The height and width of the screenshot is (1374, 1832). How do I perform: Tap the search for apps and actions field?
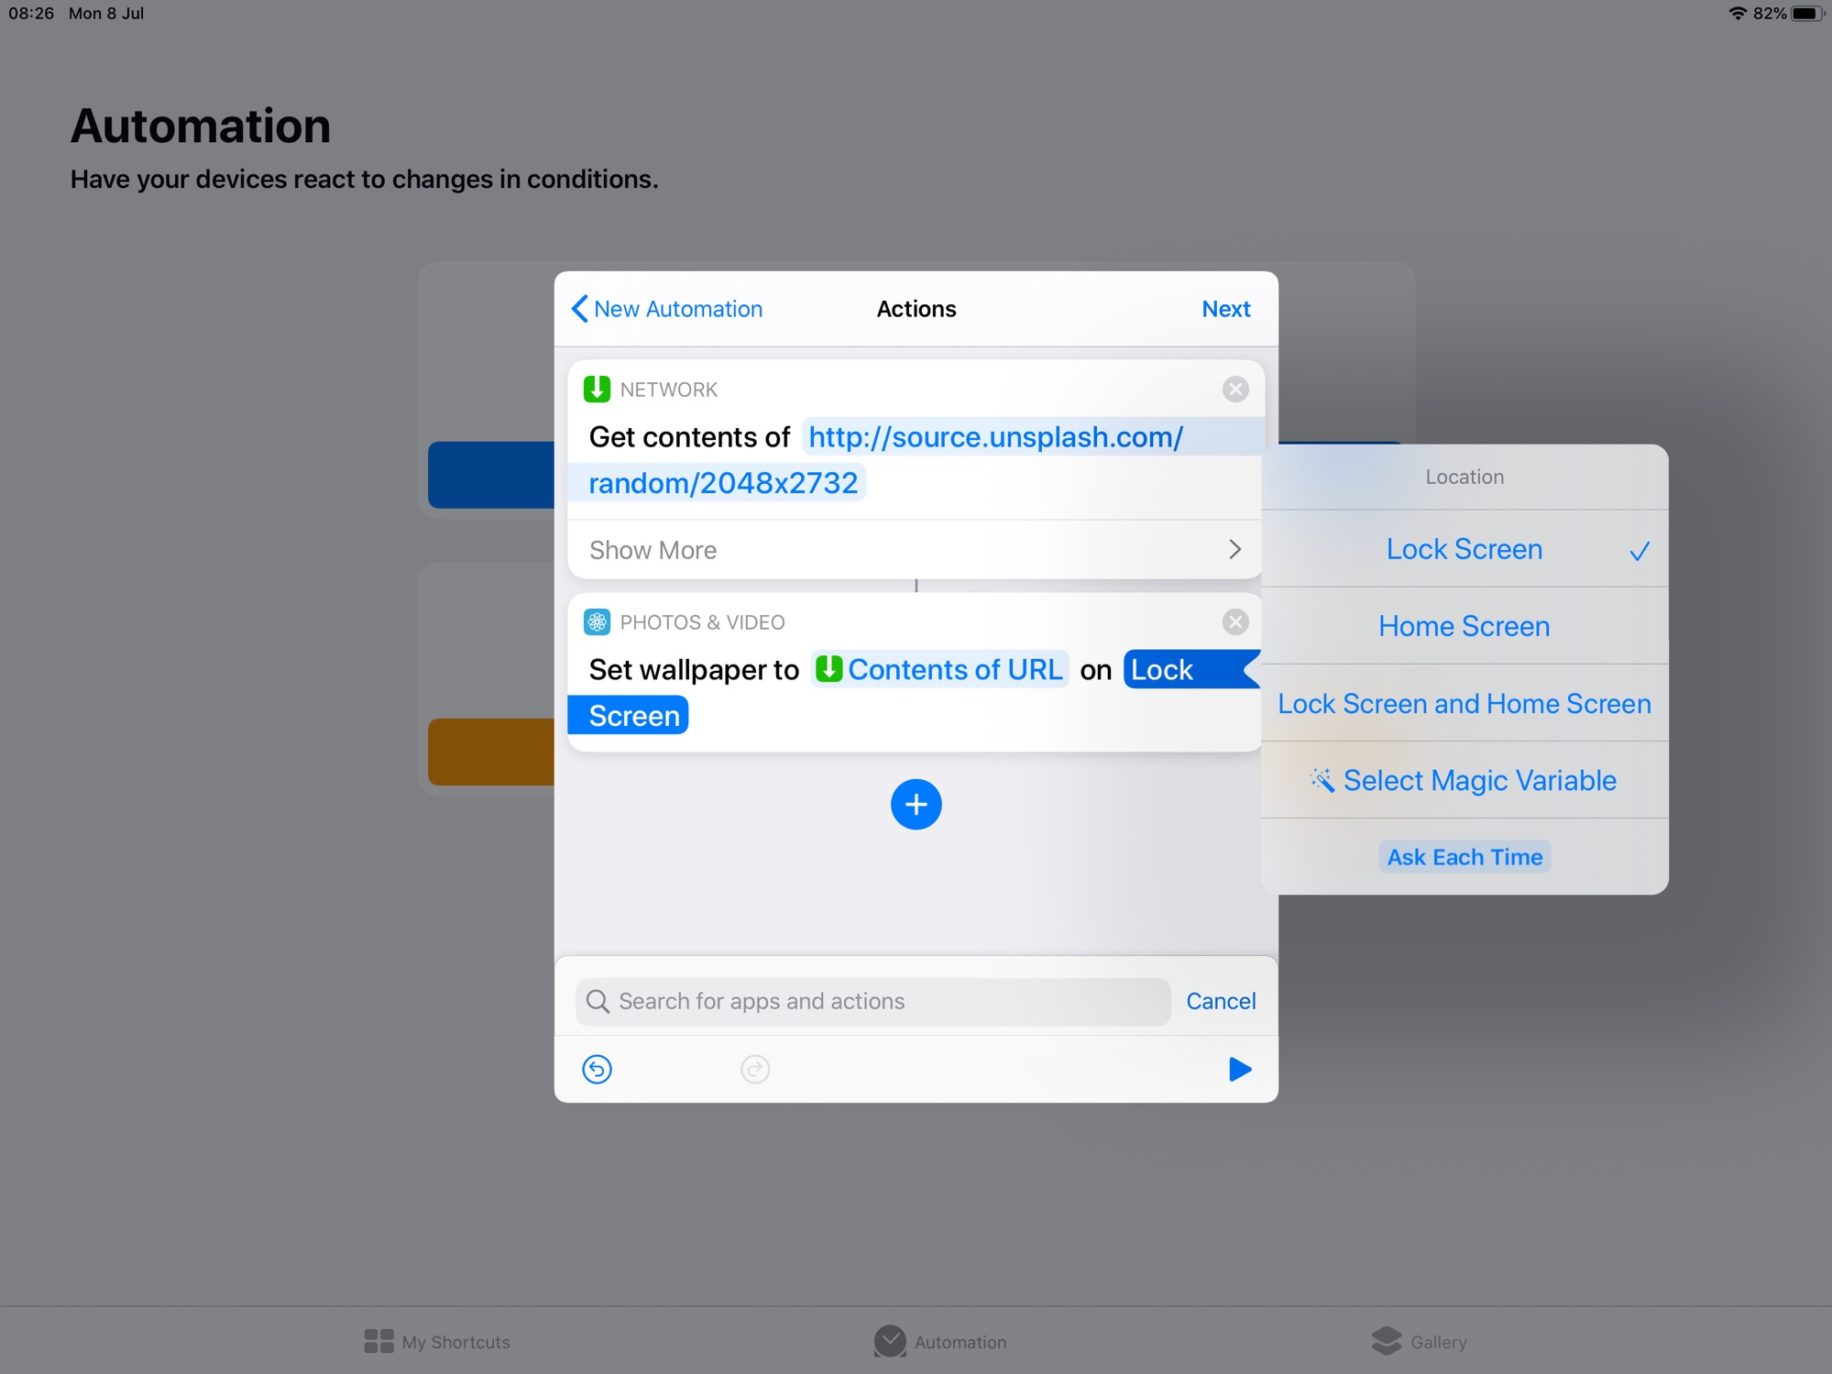[x=870, y=1001]
